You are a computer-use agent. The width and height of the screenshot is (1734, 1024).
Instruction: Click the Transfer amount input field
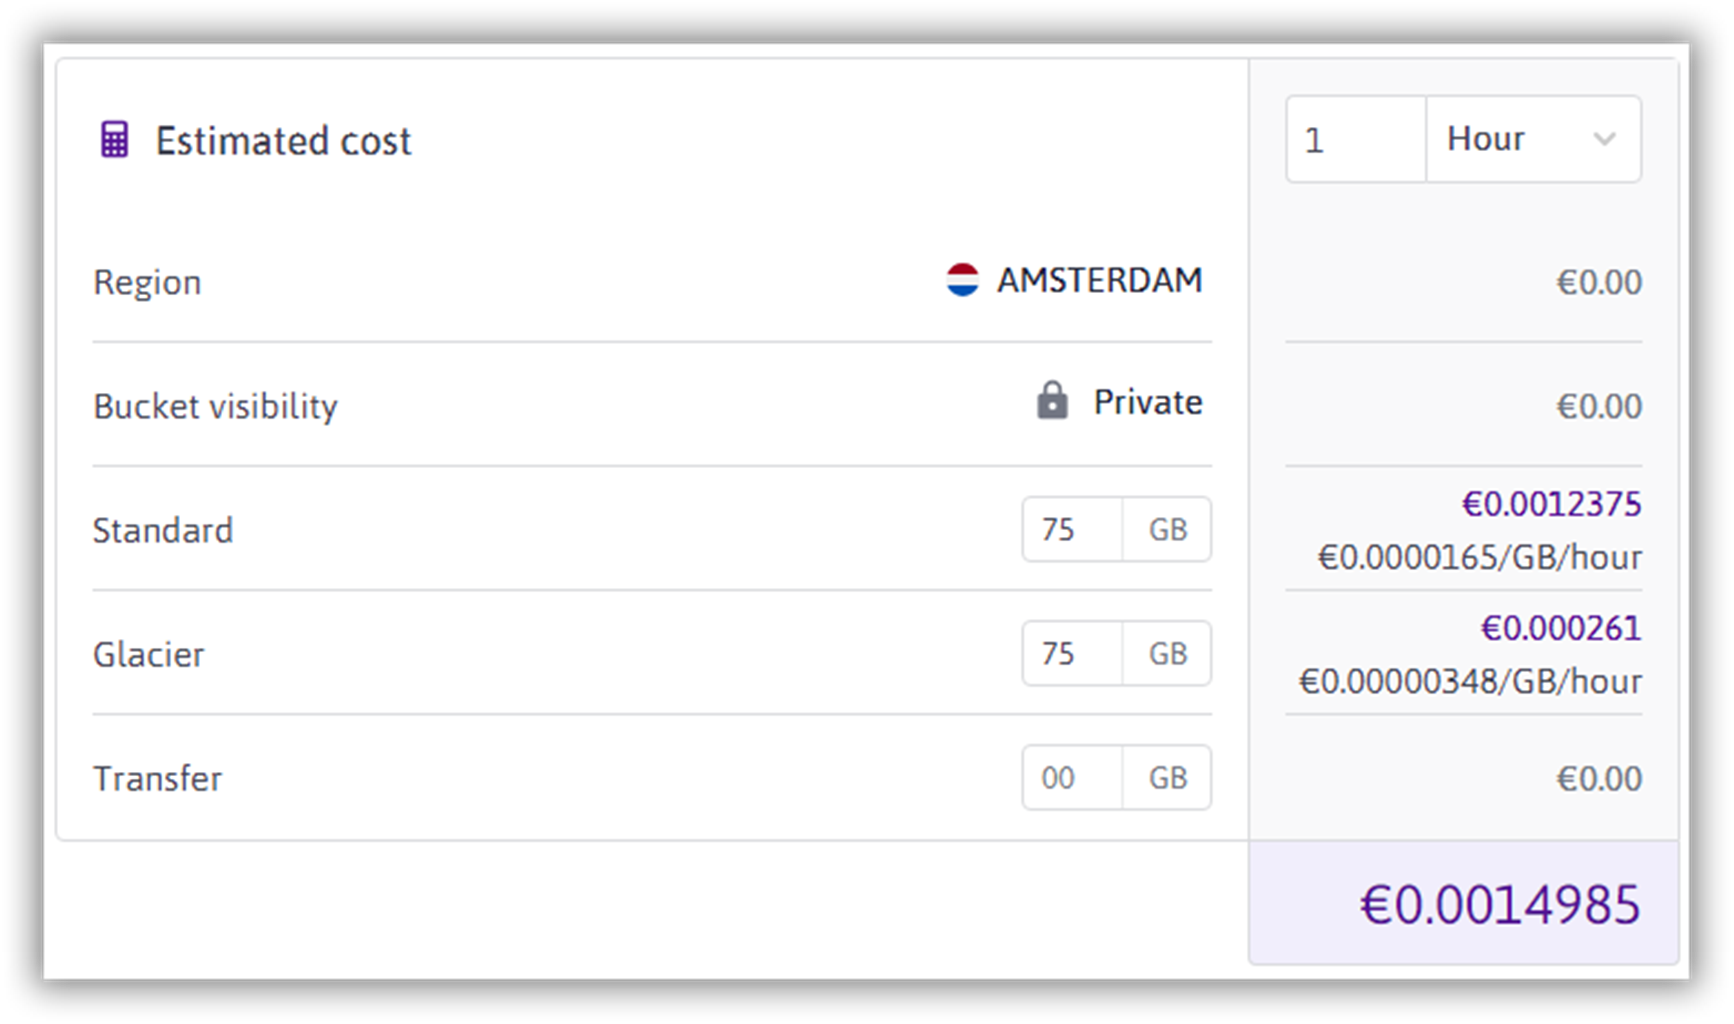click(x=1072, y=777)
